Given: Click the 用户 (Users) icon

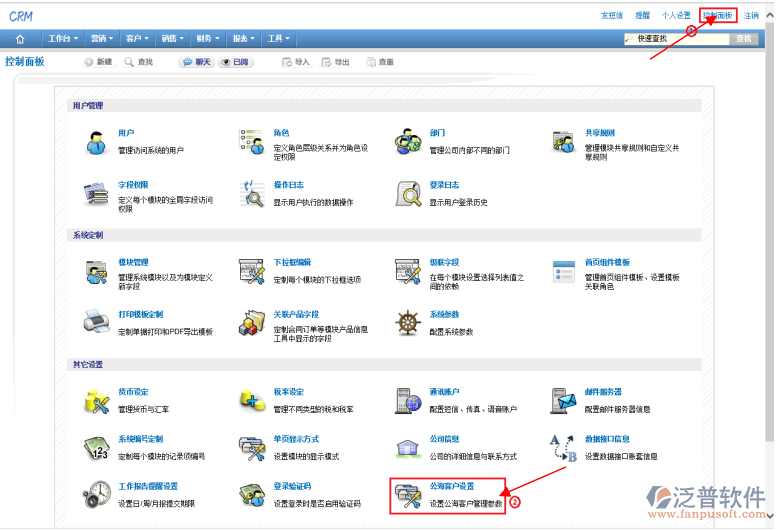Looking at the screenshot, I should coord(96,143).
